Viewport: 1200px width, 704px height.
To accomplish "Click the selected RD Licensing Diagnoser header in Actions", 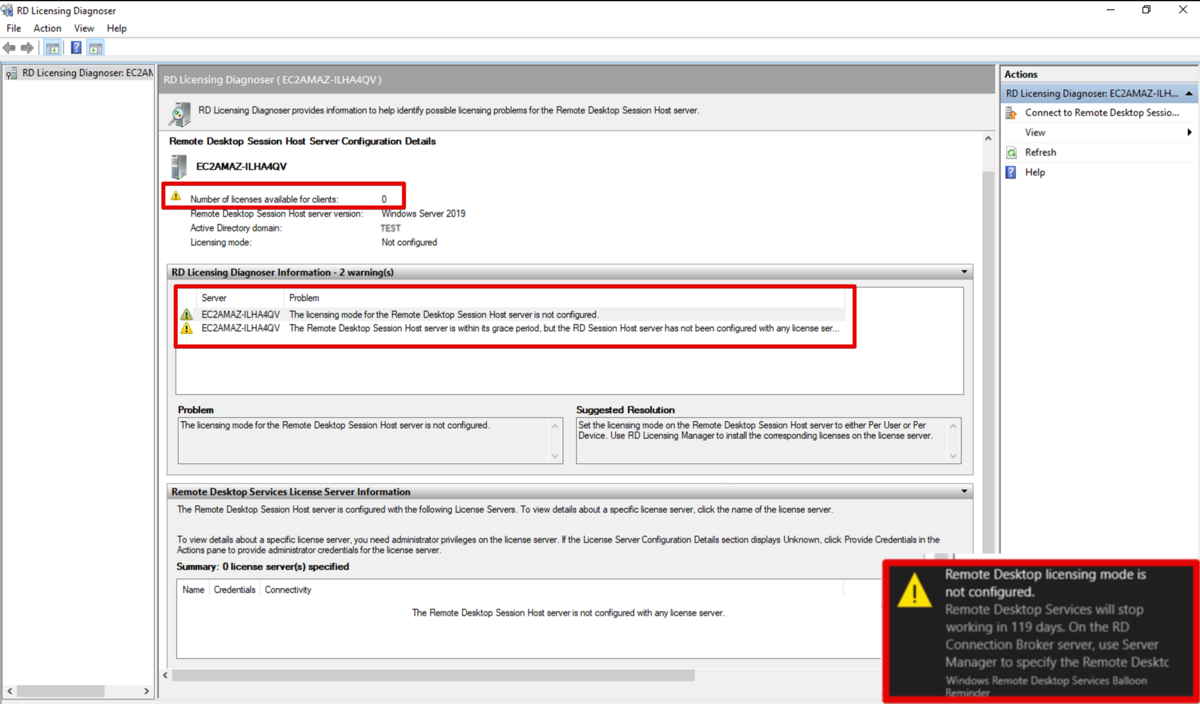I will [1099, 93].
